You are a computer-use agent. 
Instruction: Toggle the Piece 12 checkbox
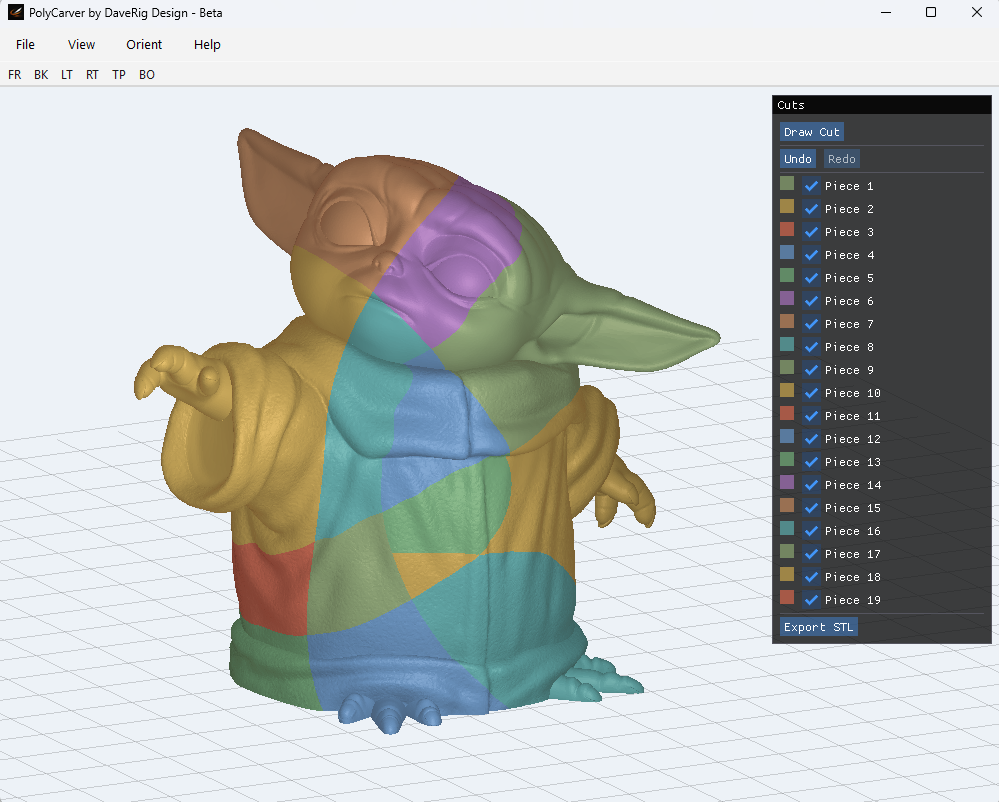(811, 439)
